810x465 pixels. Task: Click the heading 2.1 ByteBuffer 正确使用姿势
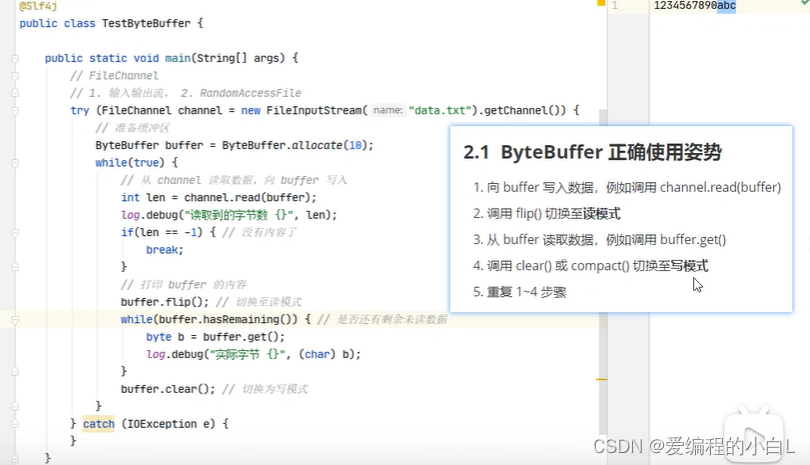593,152
